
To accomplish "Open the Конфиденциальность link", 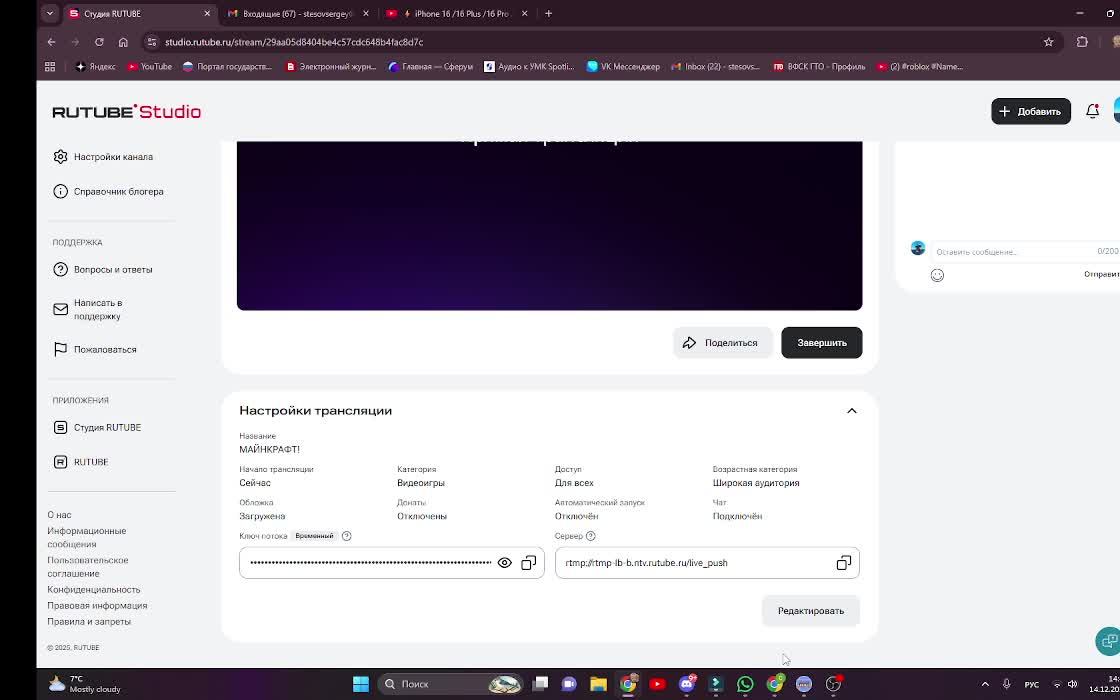I will click(94, 589).
